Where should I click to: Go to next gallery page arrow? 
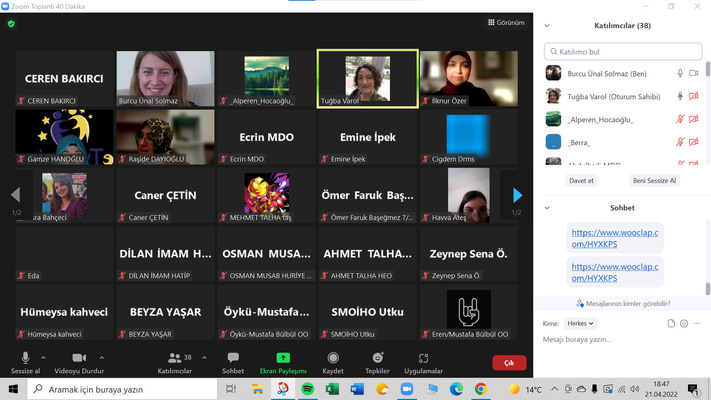pyautogui.click(x=517, y=195)
